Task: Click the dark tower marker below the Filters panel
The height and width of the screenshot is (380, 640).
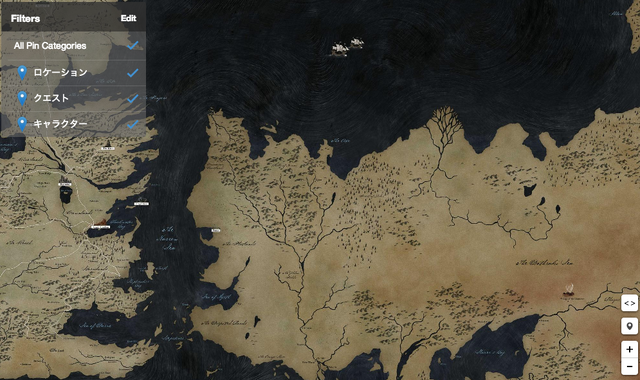Action: (x=108, y=143)
